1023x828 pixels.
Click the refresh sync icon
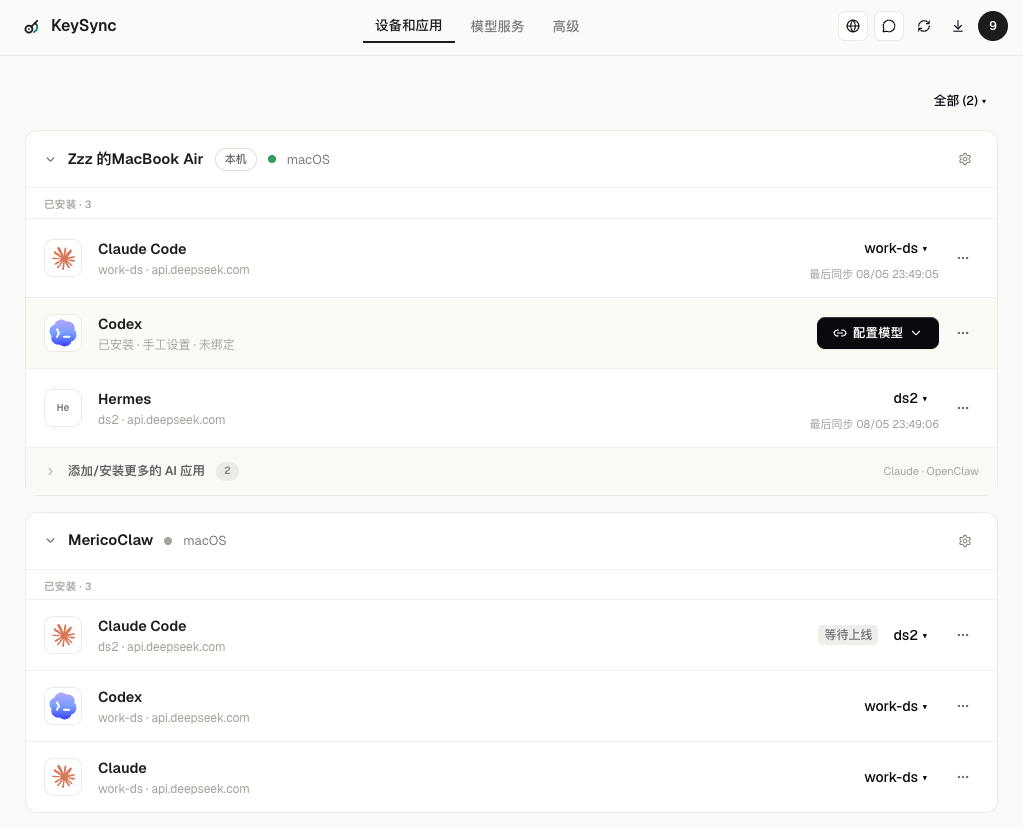coord(924,26)
